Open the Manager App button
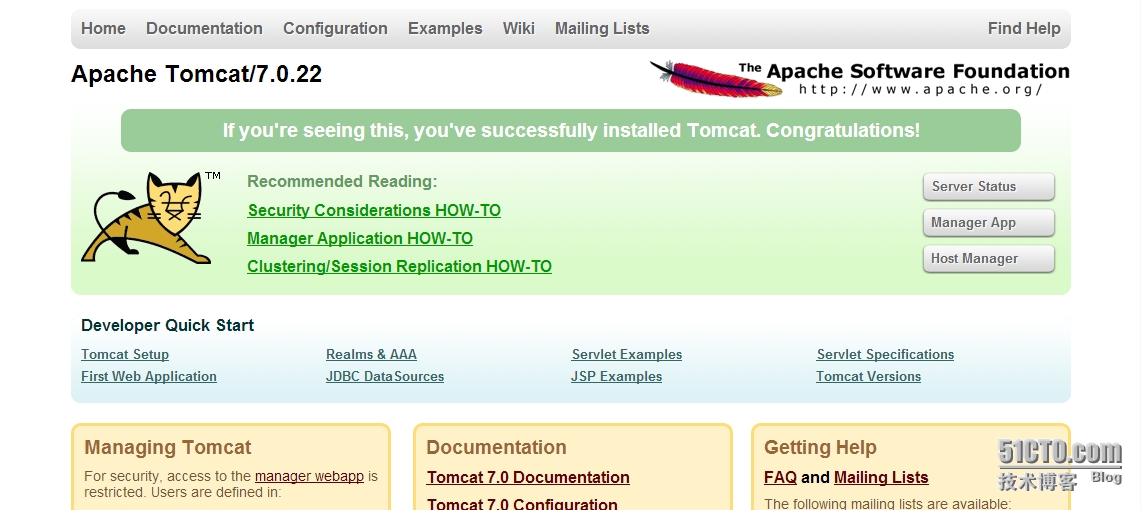Screen dimensions: 1141x510 click(x=988, y=223)
